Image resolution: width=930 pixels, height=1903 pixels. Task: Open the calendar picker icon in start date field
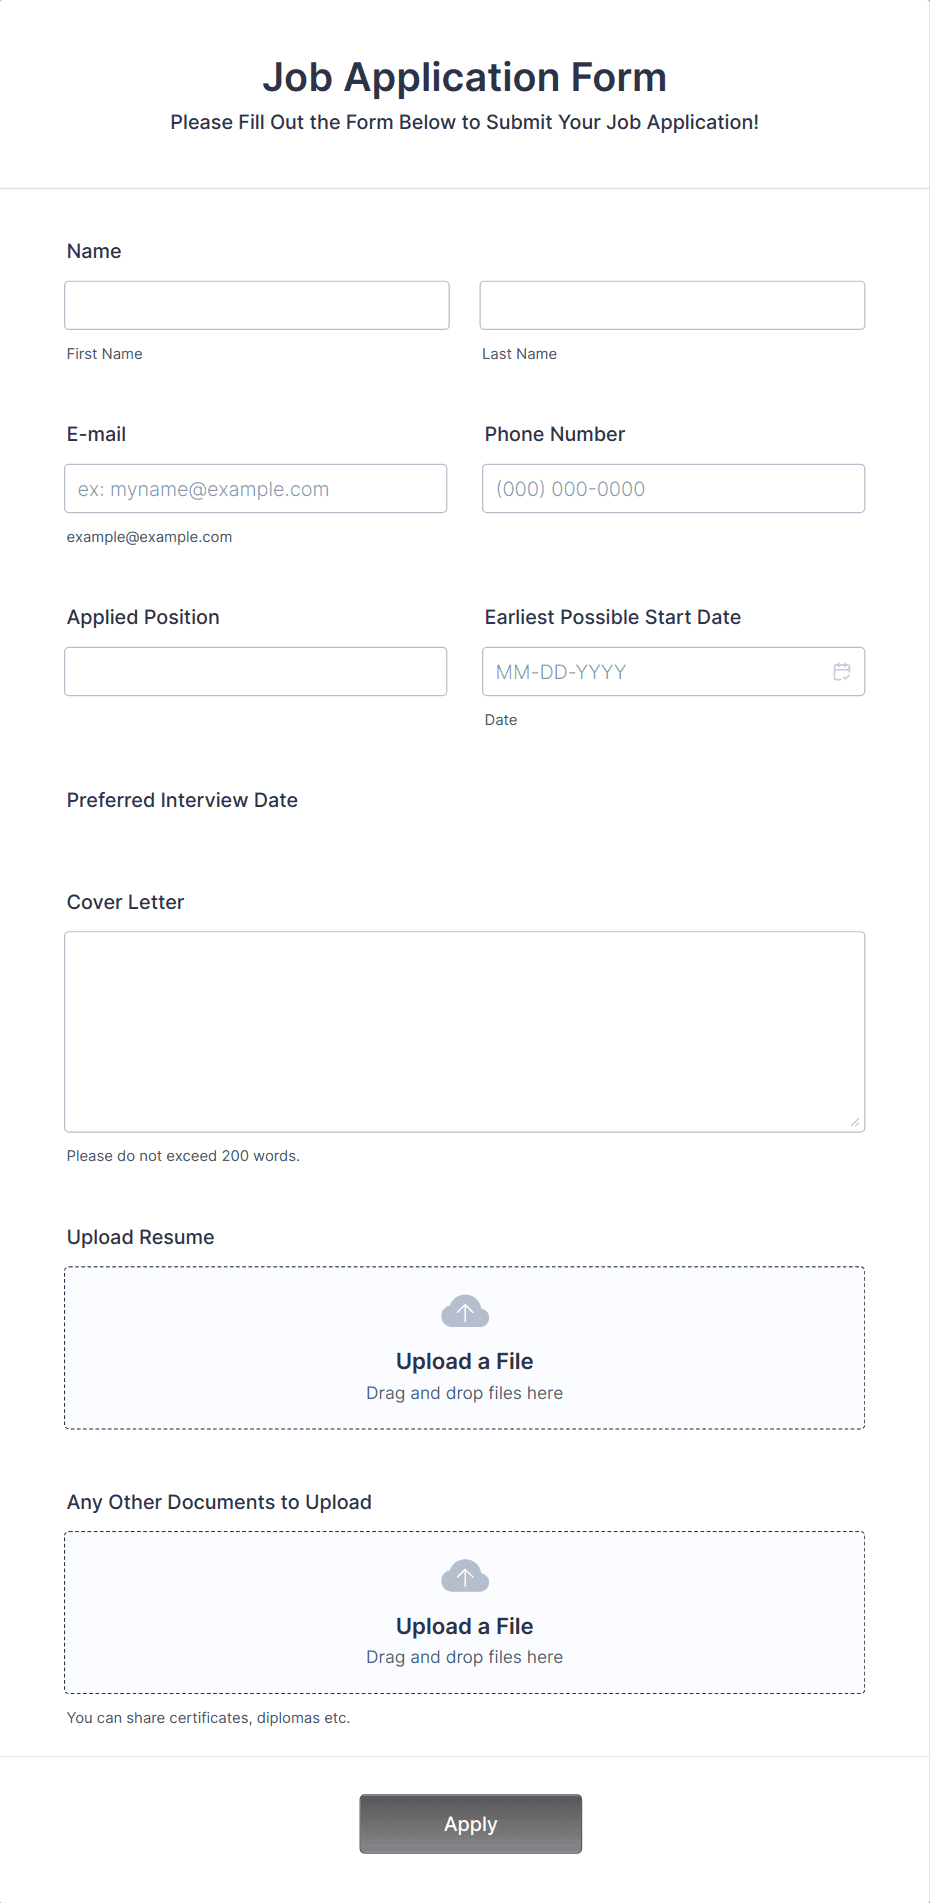point(842,672)
